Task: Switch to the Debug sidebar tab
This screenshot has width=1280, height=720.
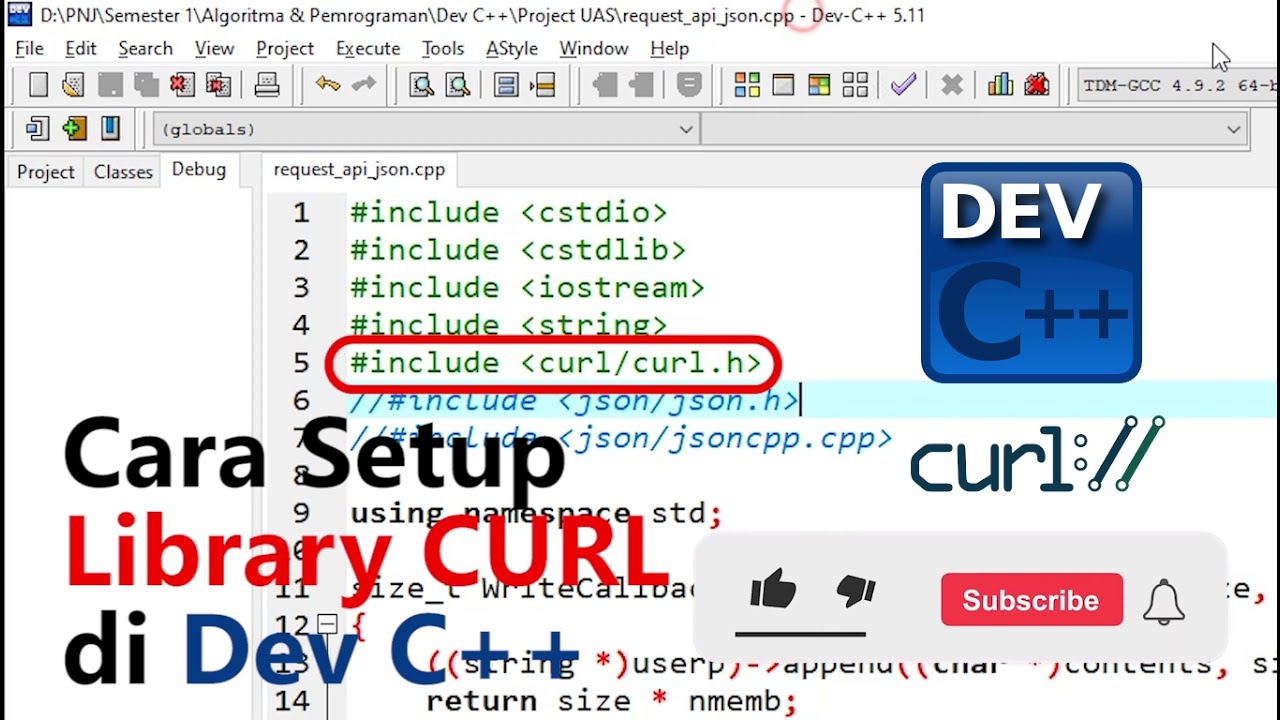Action: click(199, 170)
